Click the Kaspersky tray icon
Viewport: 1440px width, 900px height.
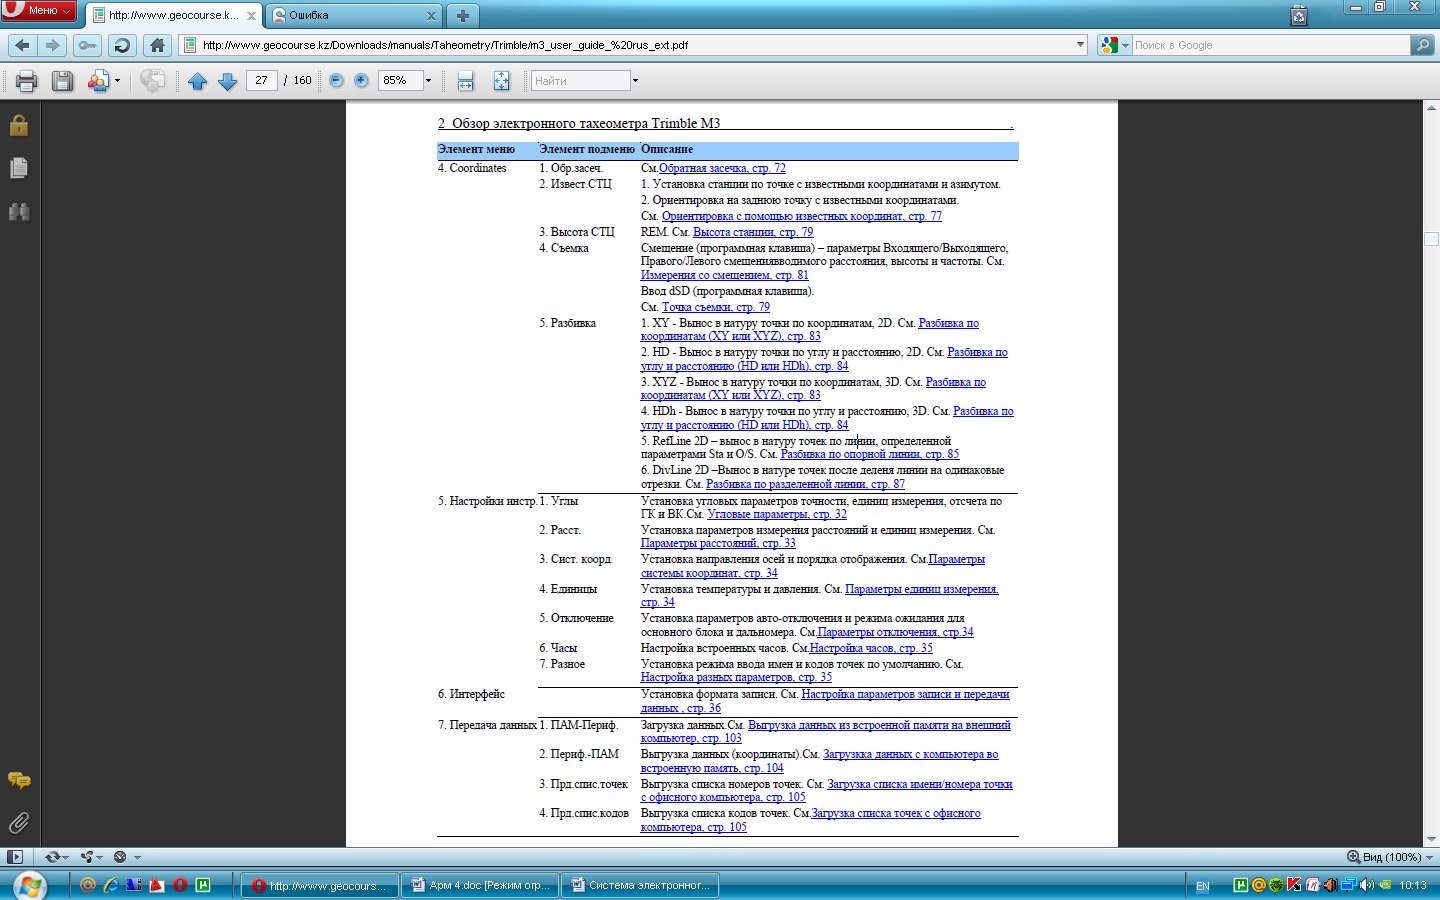(x=1293, y=885)
